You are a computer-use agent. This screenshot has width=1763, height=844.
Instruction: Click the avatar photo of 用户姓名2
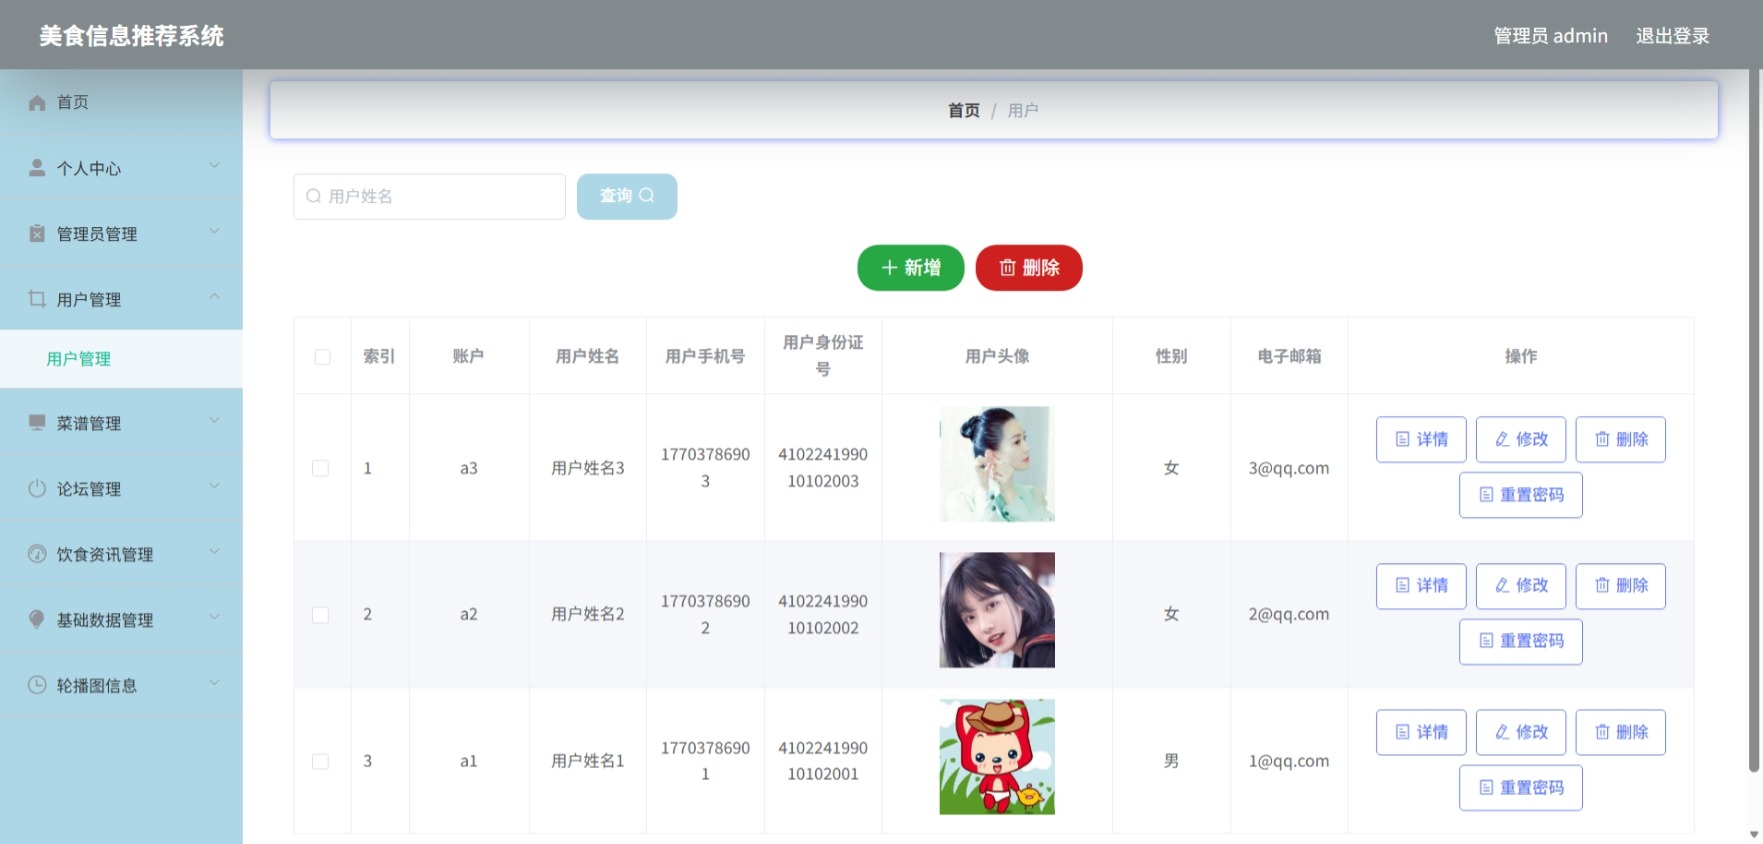click(997, 610)
